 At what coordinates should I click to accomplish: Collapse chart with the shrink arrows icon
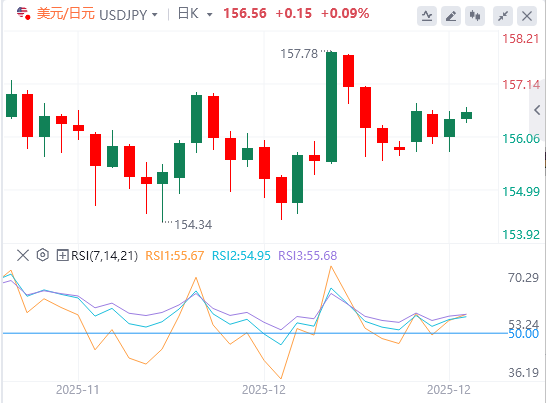point(503,16)
